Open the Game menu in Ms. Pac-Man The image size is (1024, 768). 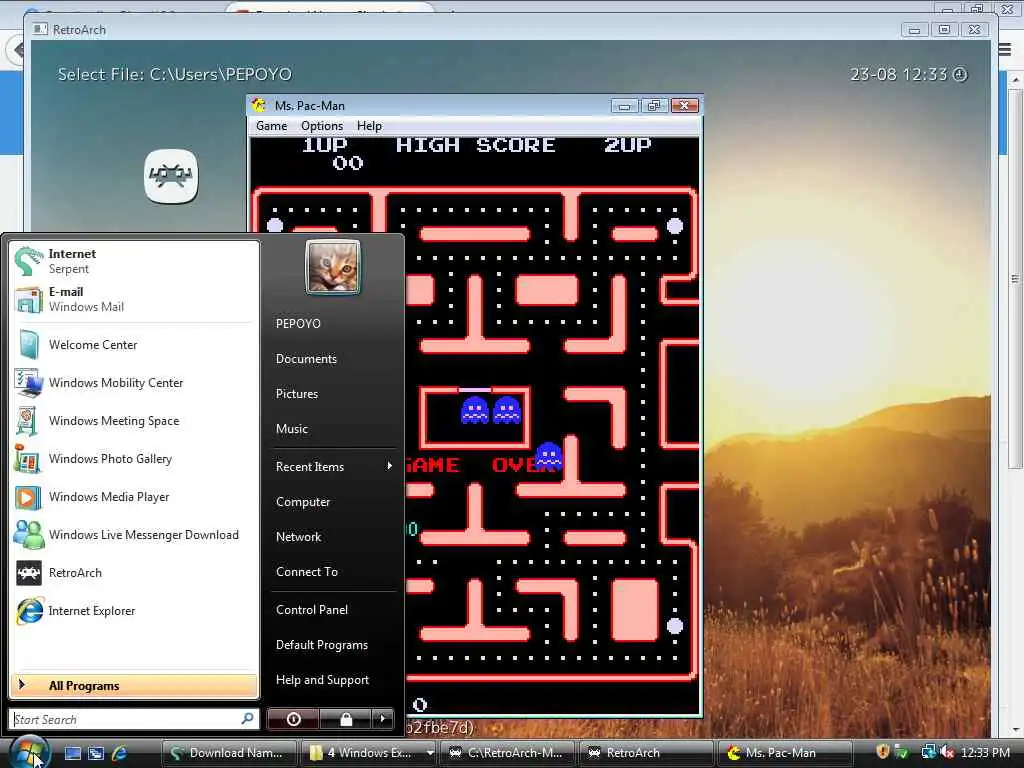tap(272, 126)
